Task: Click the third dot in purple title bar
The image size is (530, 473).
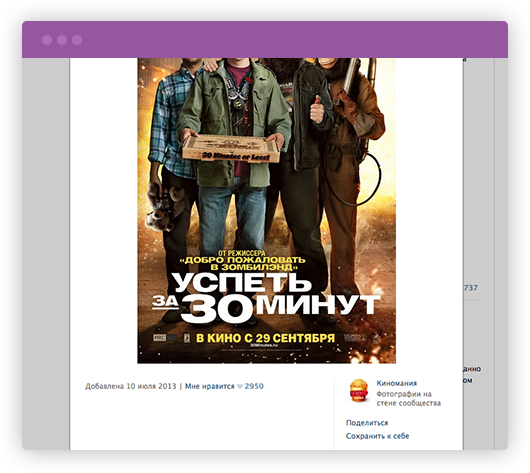Action: click(x=77, y=40)
